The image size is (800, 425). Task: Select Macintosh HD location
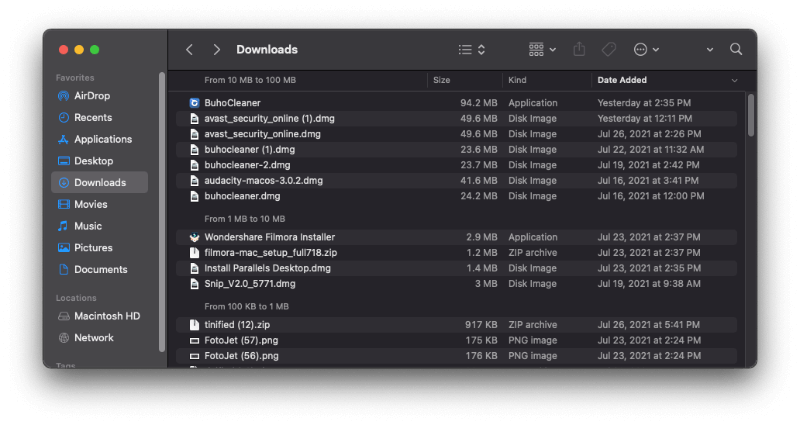click(98, 316)
